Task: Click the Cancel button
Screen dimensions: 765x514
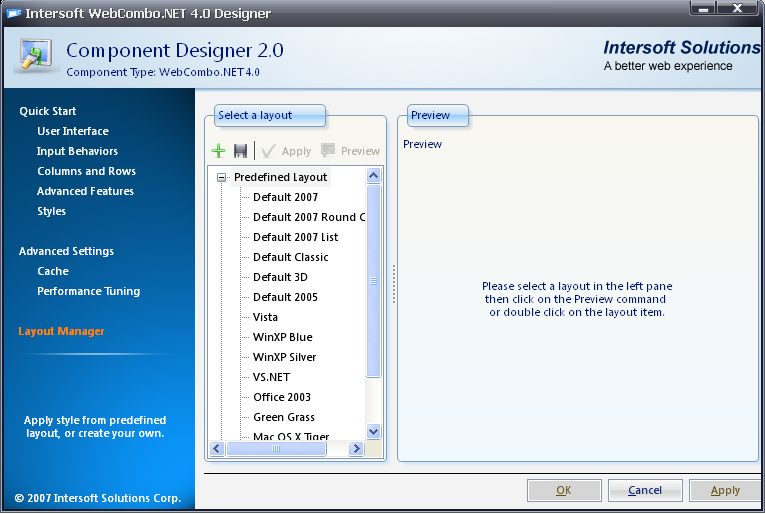Action: tap(645, 490)
